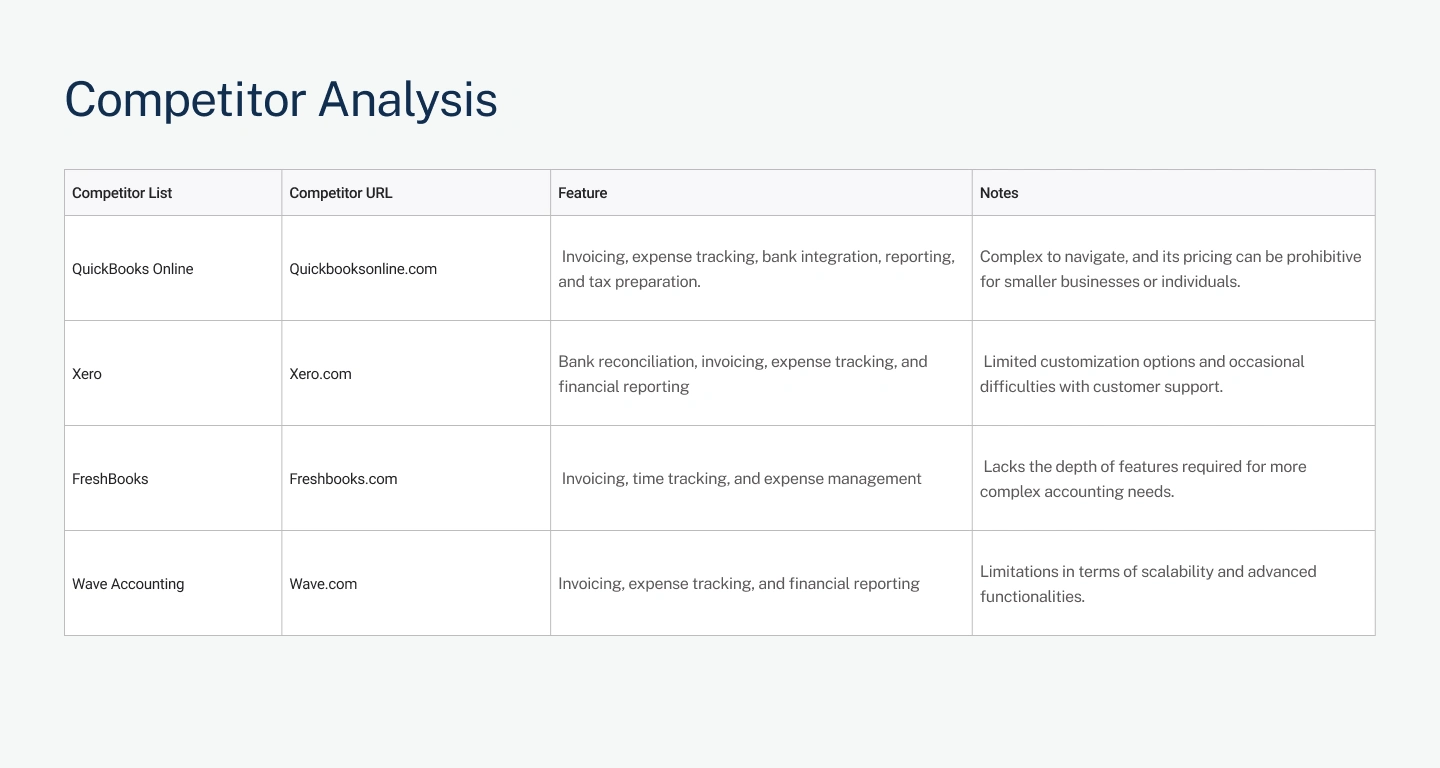
Task: Select the Limited customization options note
Action: click(1142, 374)
